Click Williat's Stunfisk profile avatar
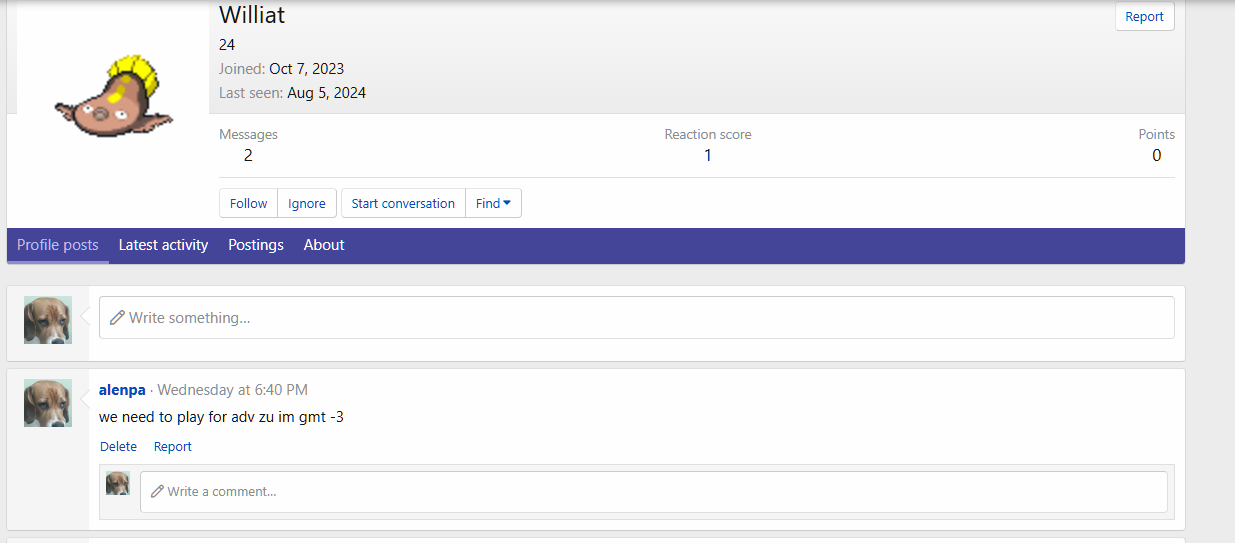This screenshot has width=1235, height=543. click(113, 95)
